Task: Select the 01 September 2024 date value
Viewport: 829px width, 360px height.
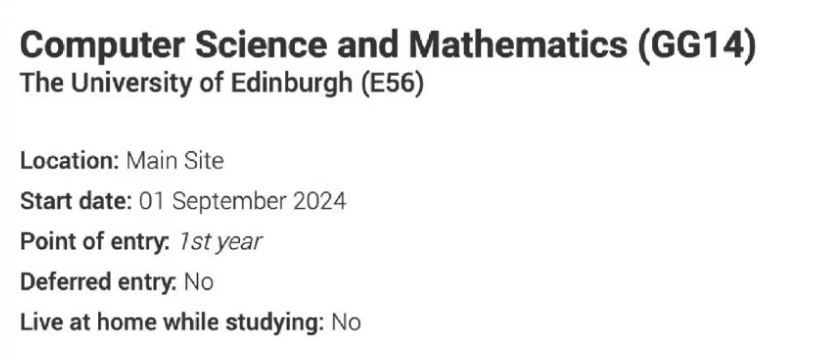Action: coord(243,202)
